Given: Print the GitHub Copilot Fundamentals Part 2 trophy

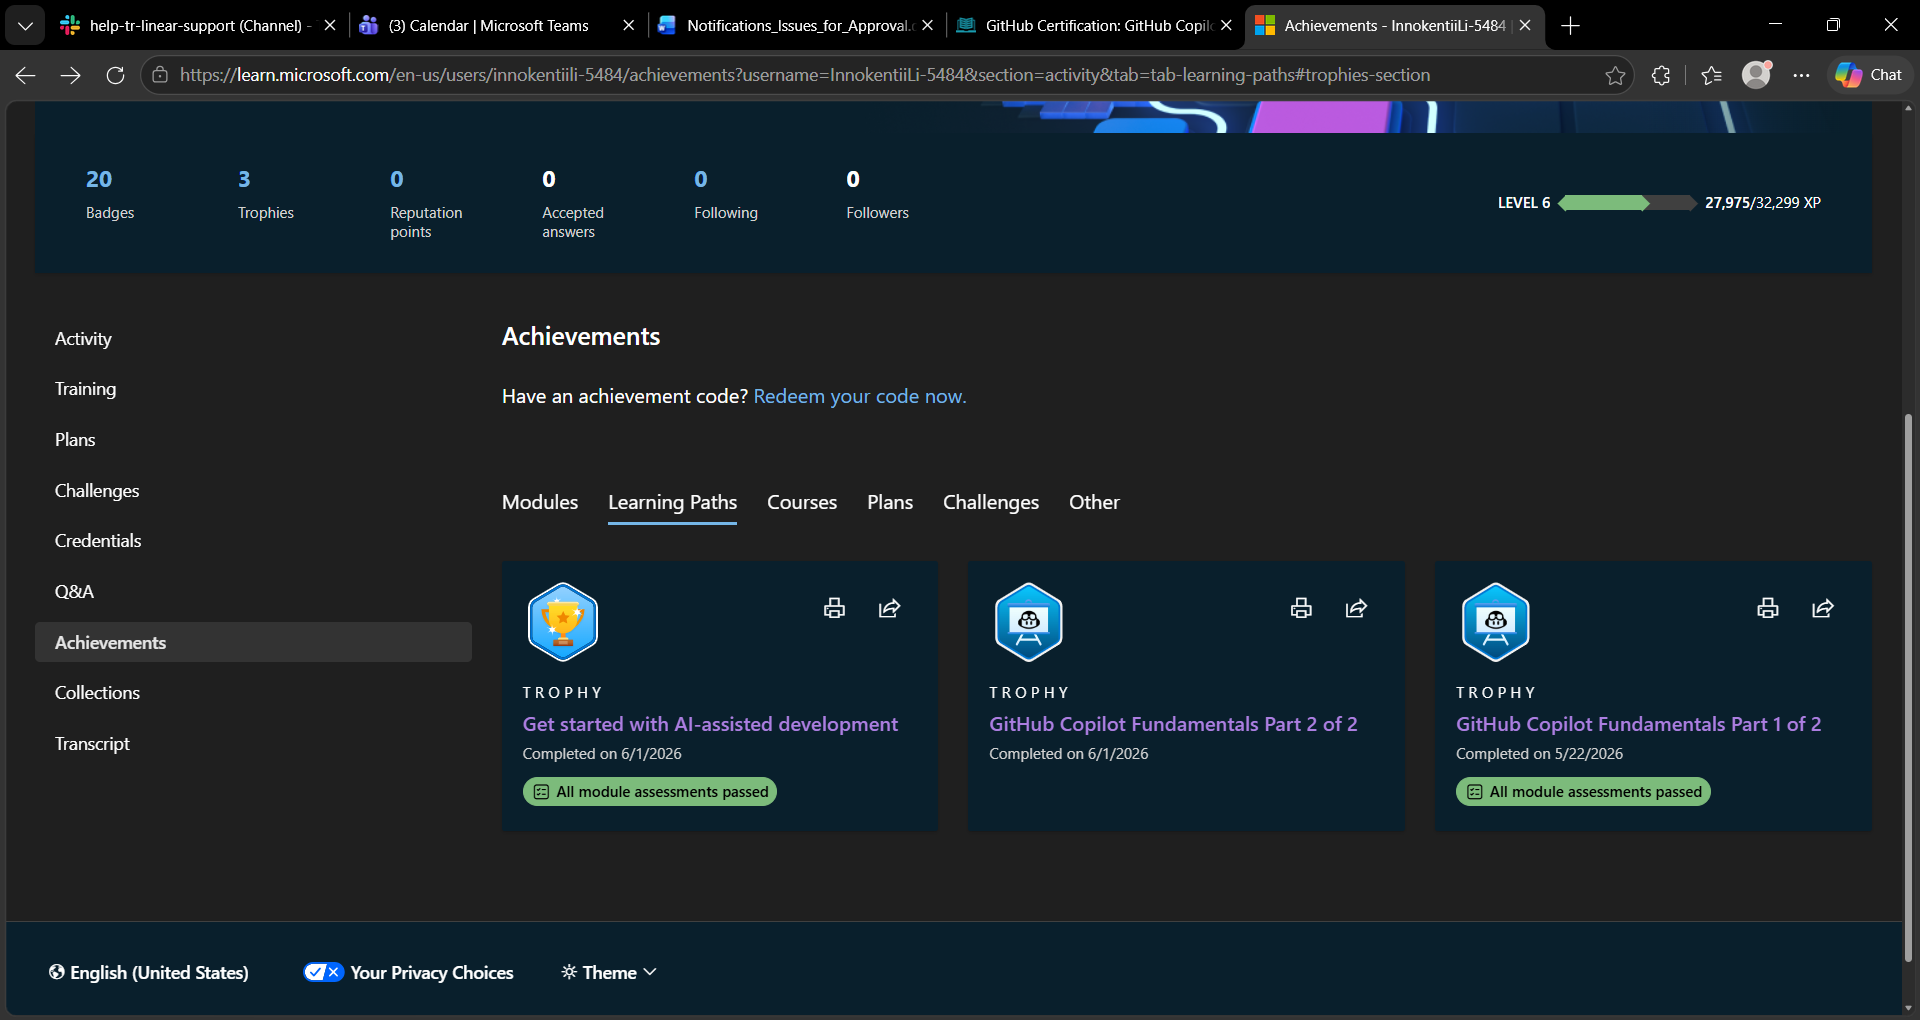Looking at the screenshot, I should click(x=1301, y=608).
